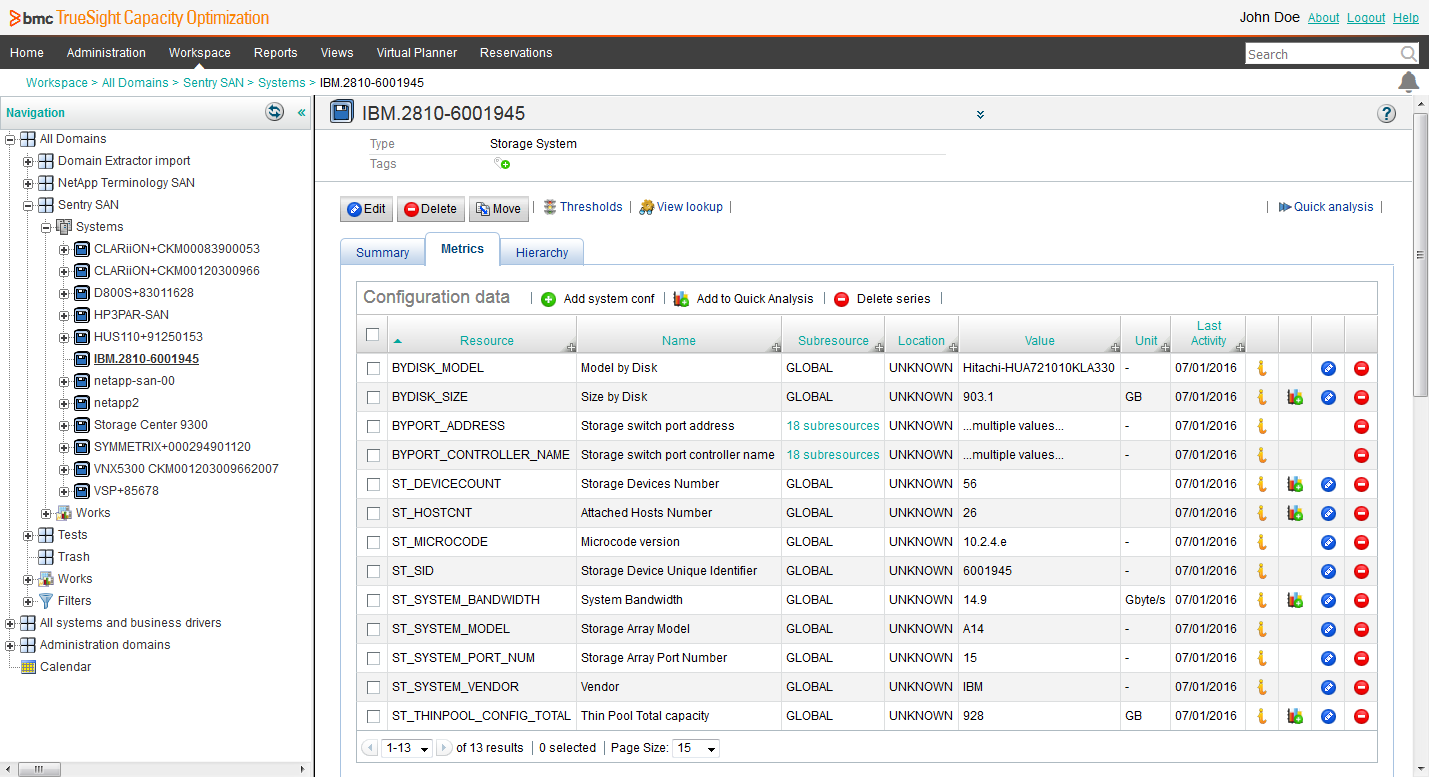Click into the Search field

tap(1322, 54)
